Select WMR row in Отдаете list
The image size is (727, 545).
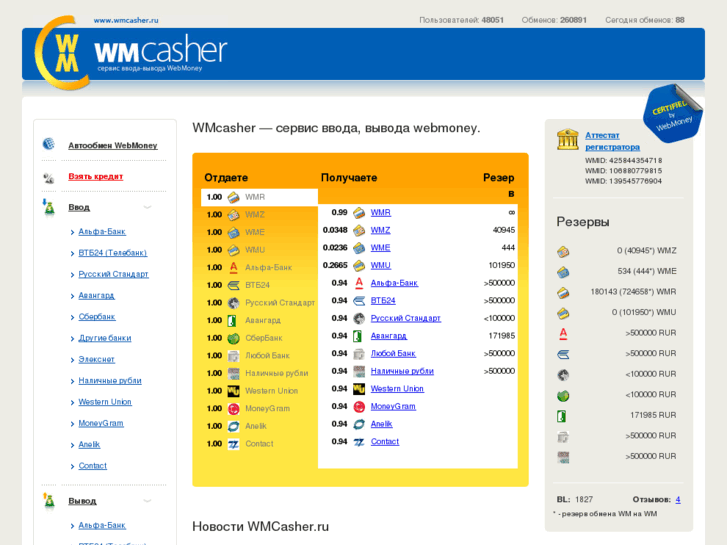[259, 197]
